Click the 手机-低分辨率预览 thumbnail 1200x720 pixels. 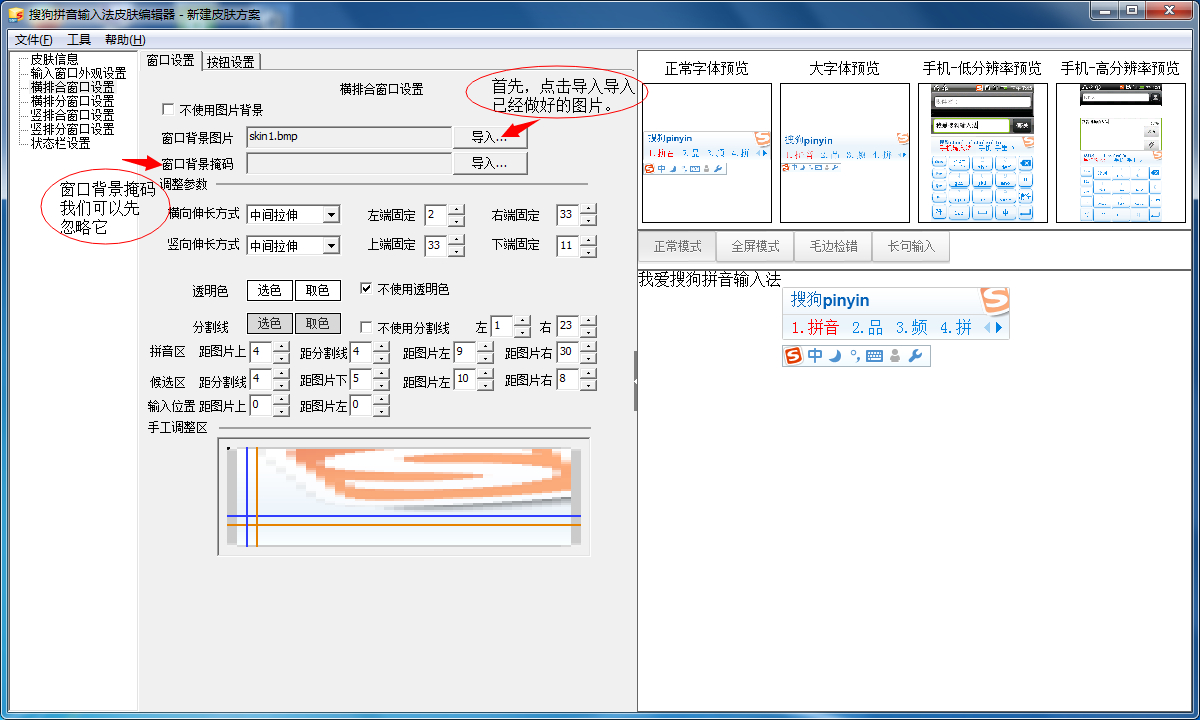click(x=983, y=153)
